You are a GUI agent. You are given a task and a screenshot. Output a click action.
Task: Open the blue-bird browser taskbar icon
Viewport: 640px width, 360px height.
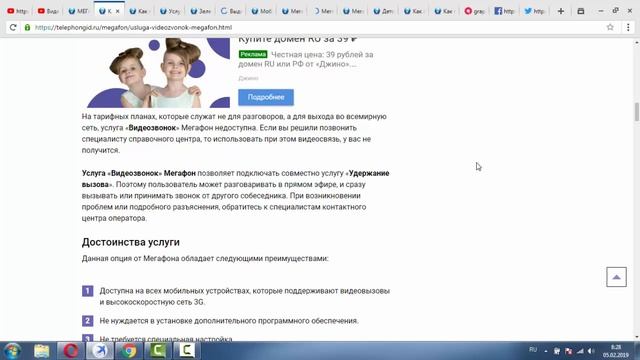click(x=100, y=351)
